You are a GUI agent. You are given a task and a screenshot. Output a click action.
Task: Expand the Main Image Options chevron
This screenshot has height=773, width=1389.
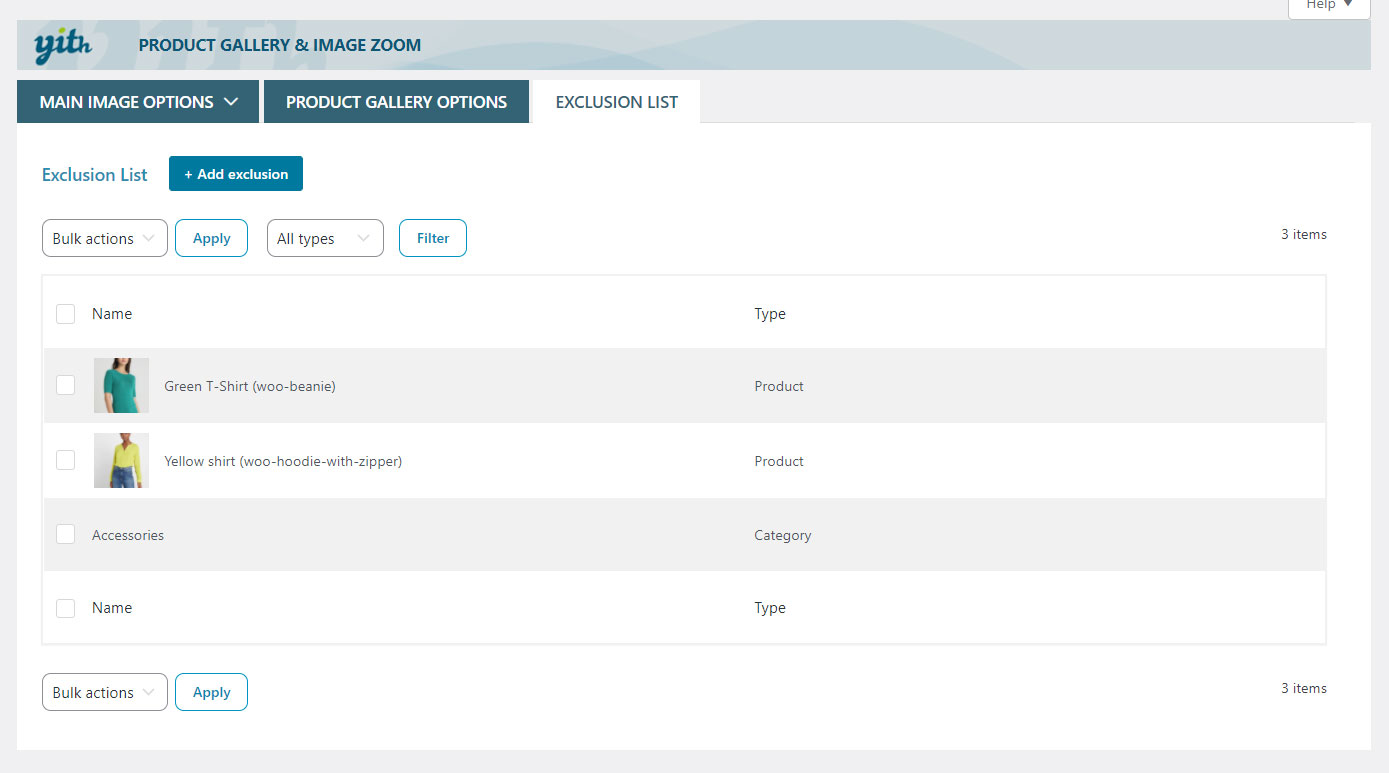click(x=231, y=102)
